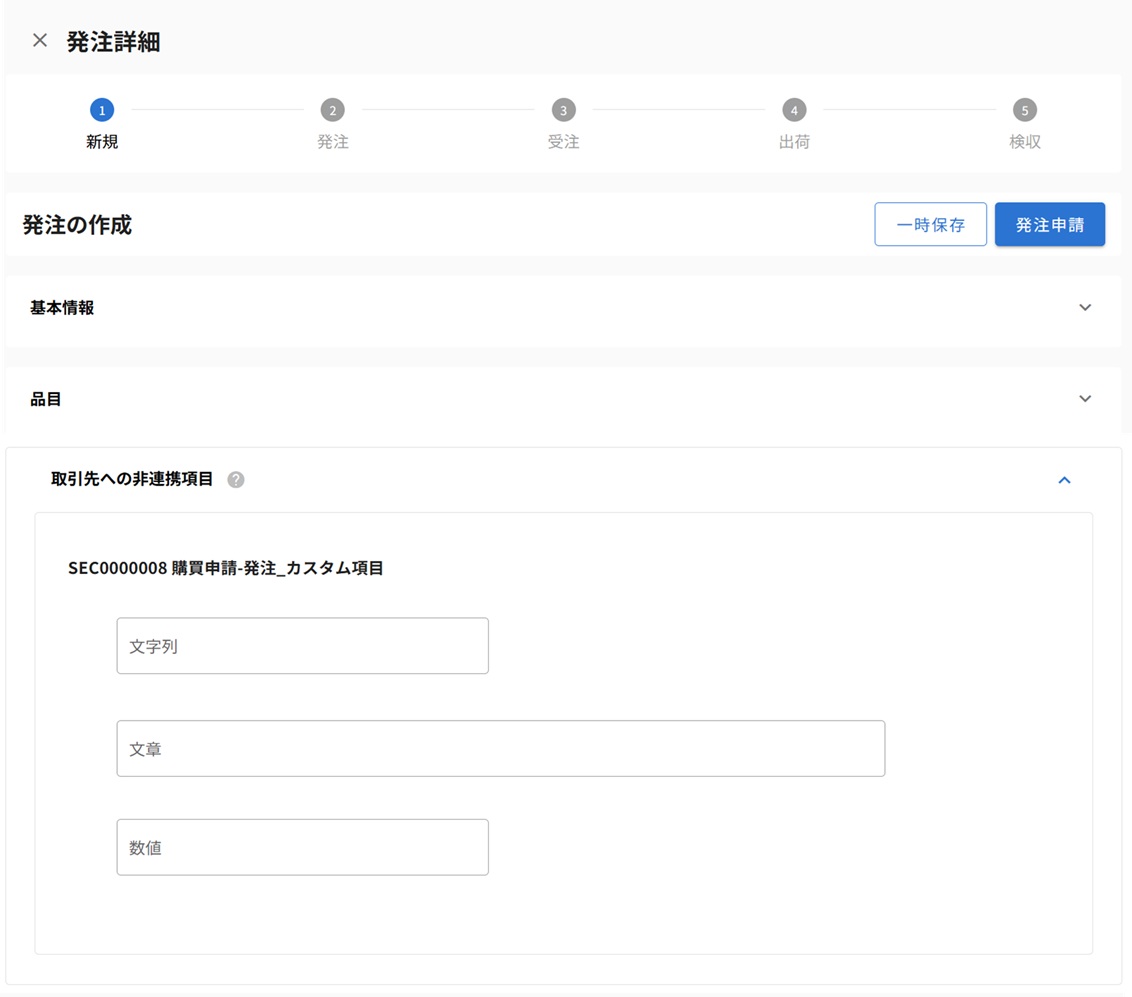Expand the 品目 section chevron
This screenshot has height=997, width=1132.
1085,399
